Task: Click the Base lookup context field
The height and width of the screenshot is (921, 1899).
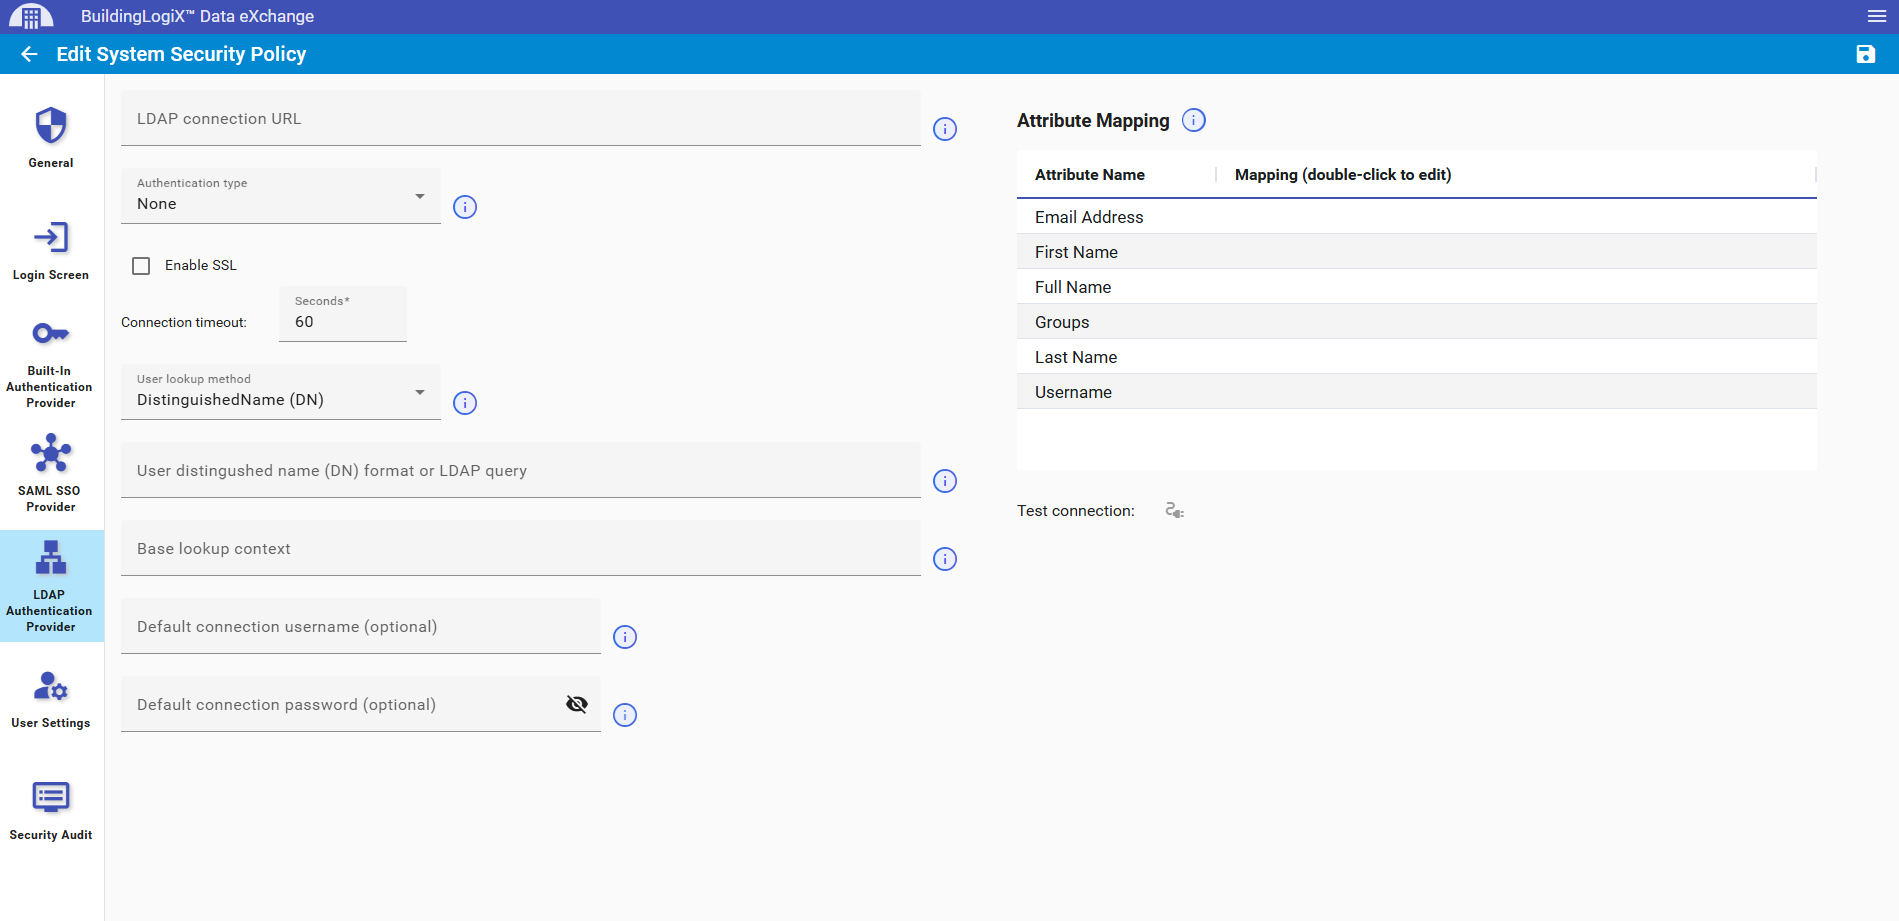Action: click(521, 548)
